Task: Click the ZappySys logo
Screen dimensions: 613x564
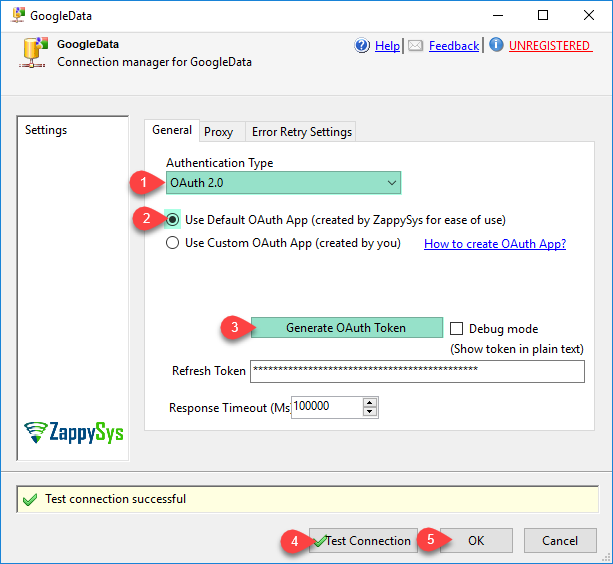Action: click(x=73, y=432)
